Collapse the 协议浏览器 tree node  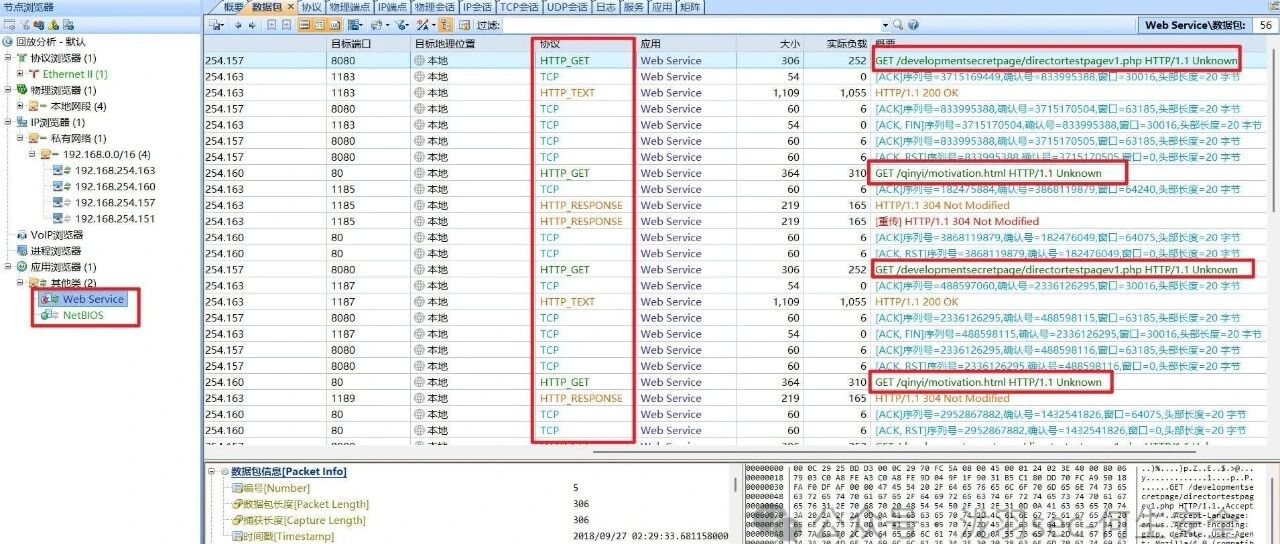(x=7, y=58)
